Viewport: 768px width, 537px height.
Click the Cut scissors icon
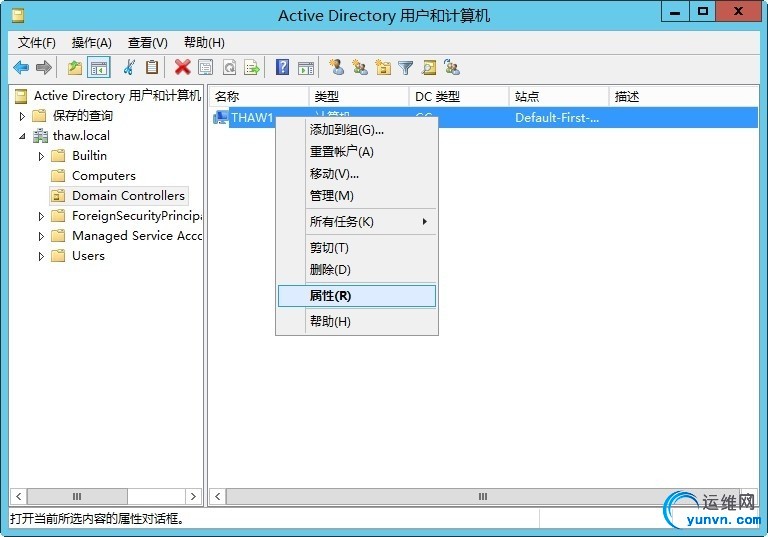coord(129,67)
